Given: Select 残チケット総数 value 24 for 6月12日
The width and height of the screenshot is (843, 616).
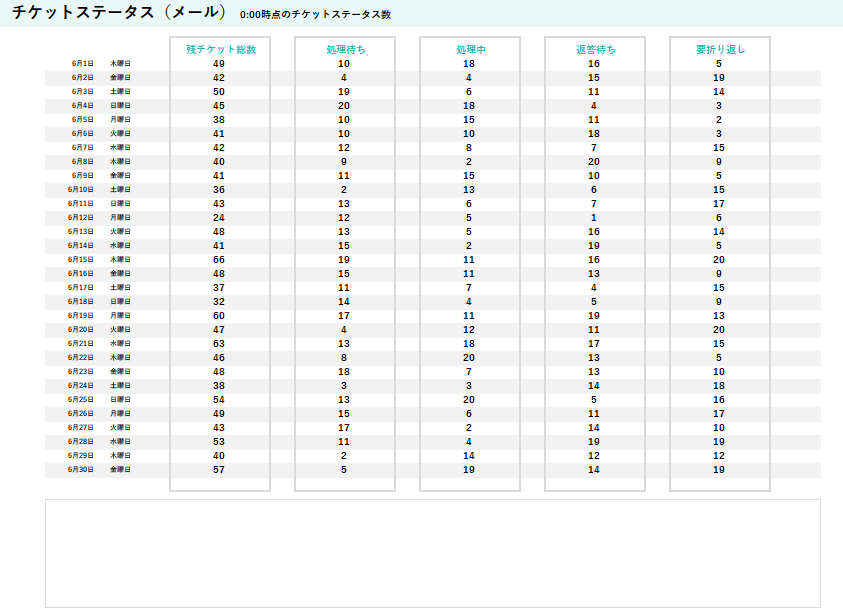Looking at the screenshot, I should coord(219,217).
